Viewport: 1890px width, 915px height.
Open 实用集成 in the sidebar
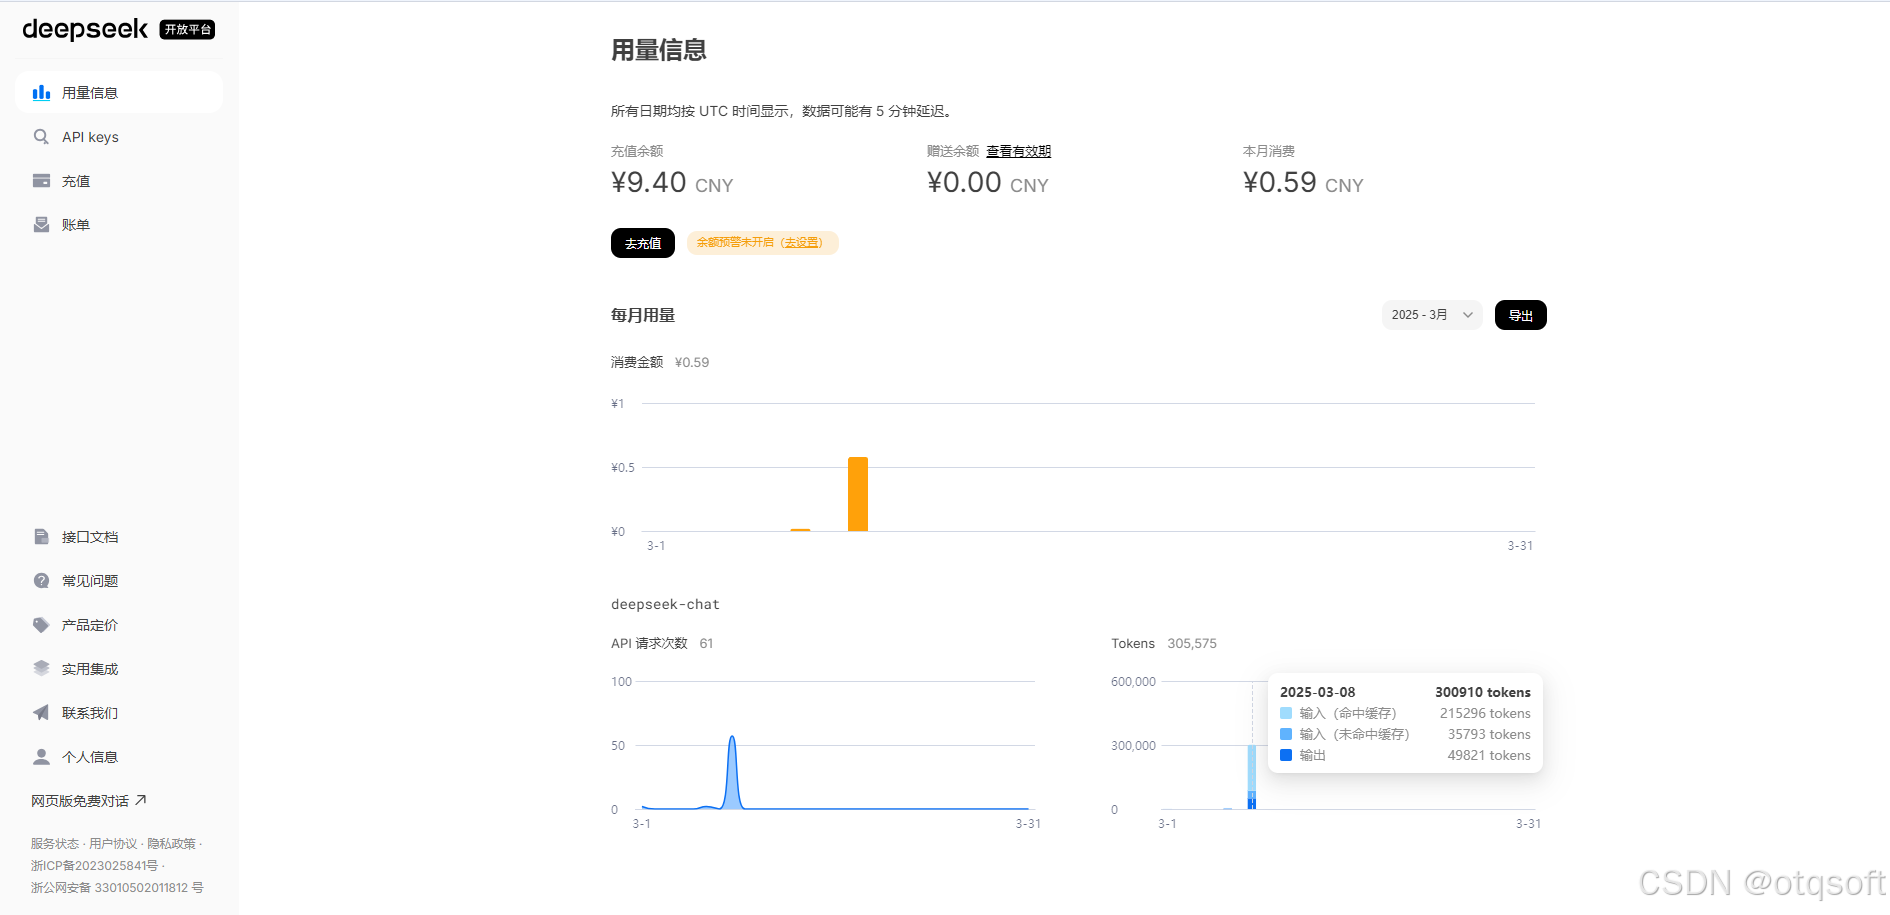point(119,669)
